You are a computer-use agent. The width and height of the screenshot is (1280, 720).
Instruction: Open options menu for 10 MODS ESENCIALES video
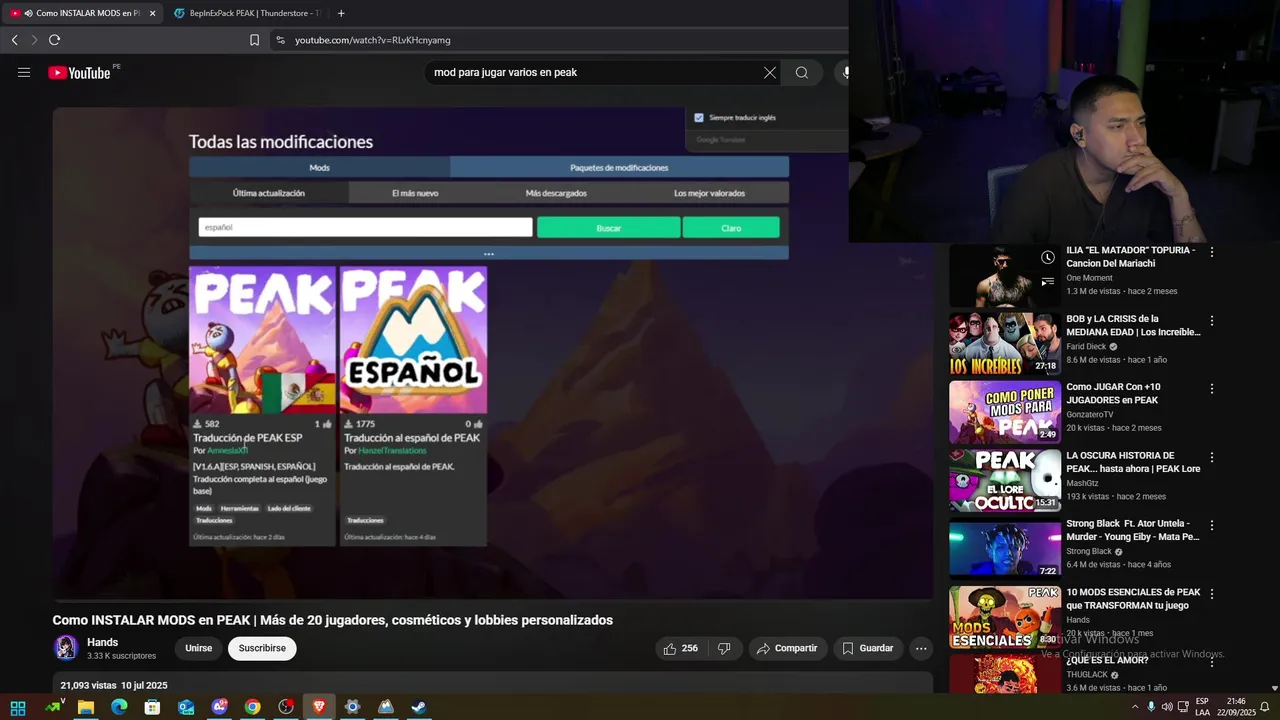(1212, 594)
